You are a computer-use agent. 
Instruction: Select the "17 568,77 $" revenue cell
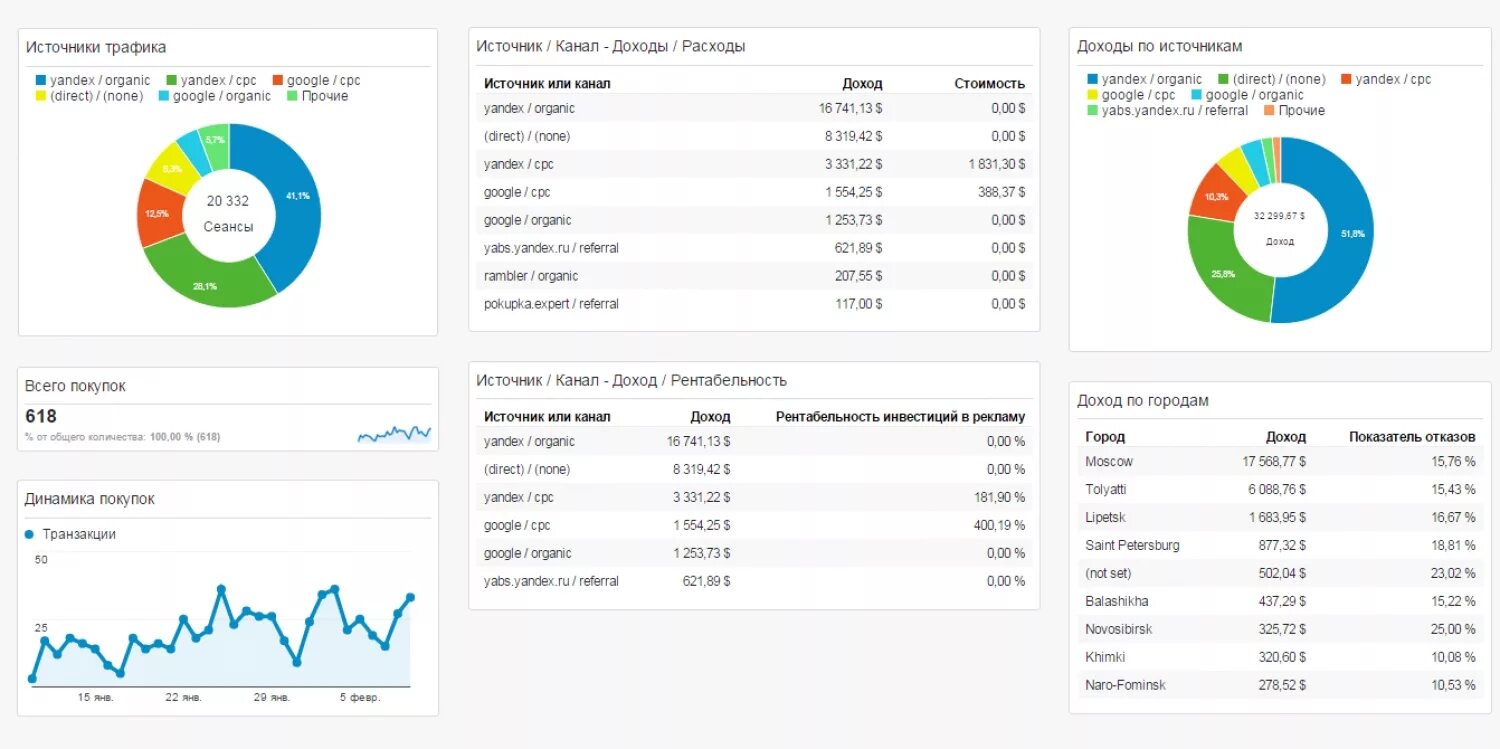pos(1274,461)
